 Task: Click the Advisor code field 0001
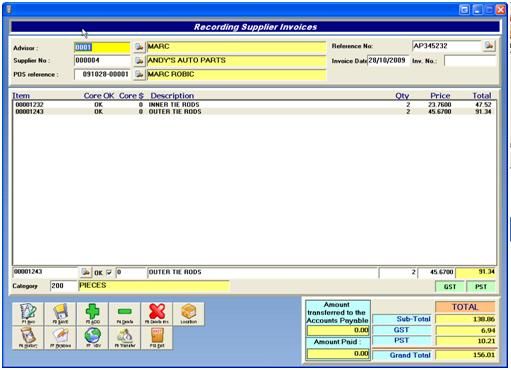[x=102, y=47]
